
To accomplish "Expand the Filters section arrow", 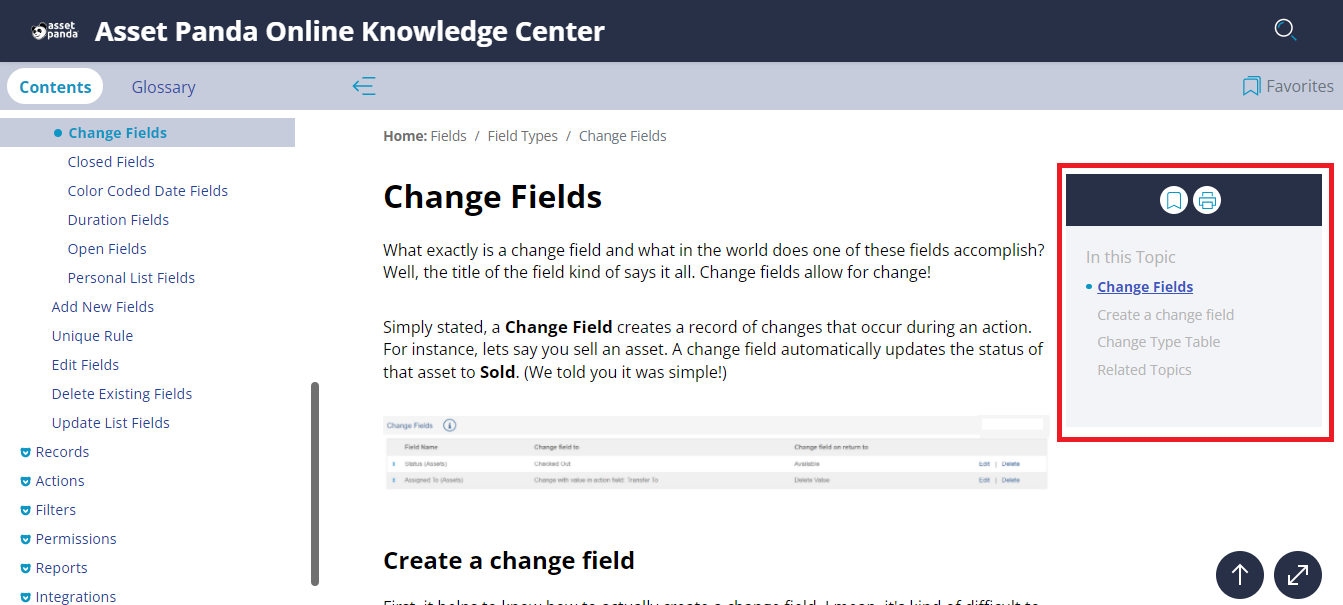I will pos(26,511).
